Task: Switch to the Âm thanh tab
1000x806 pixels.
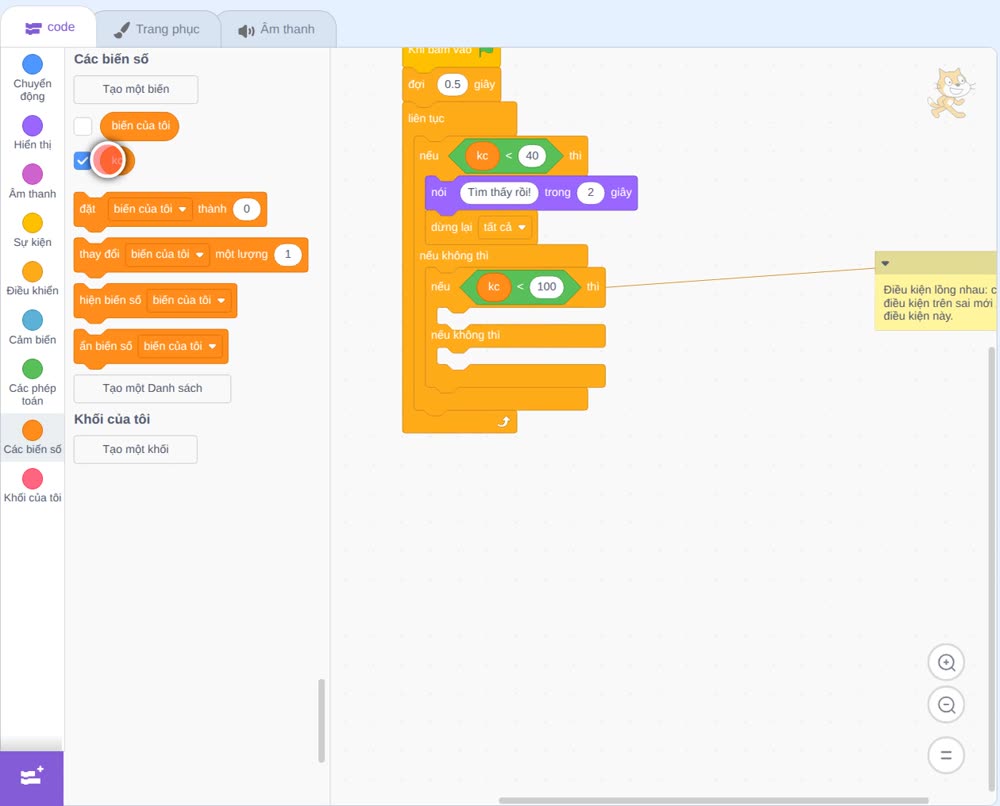Action: 277,29
